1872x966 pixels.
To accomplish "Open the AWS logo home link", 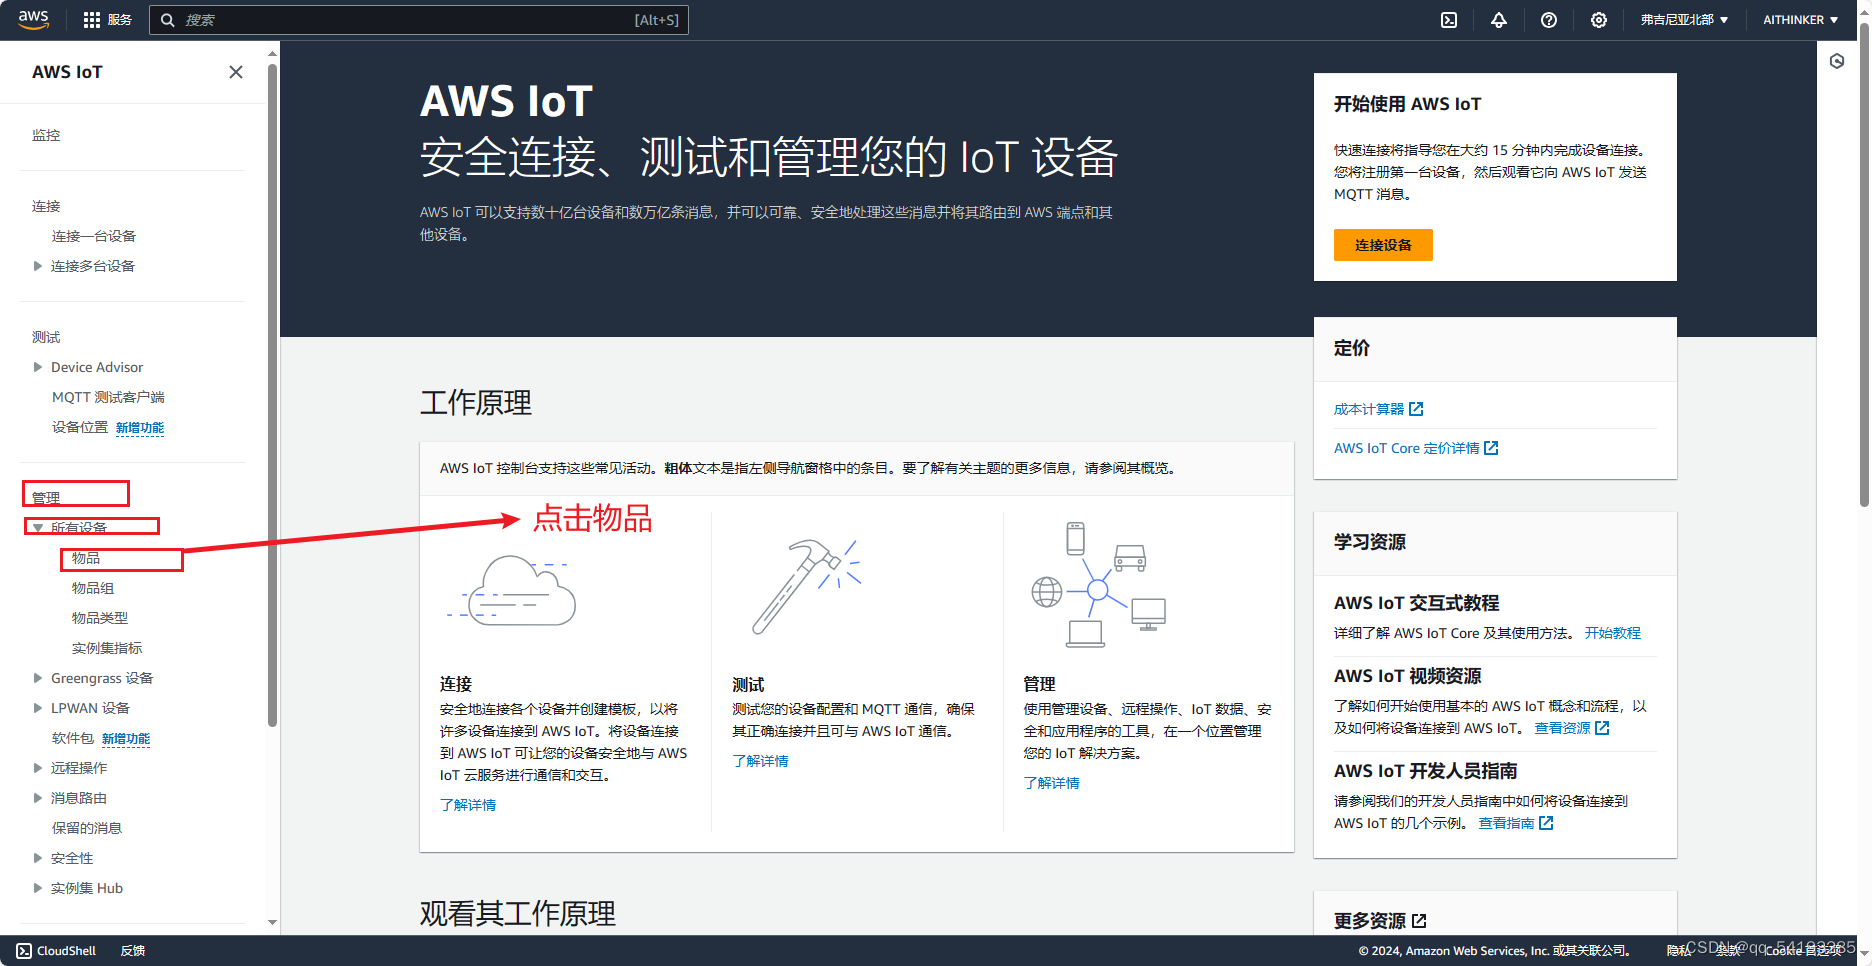I will [x=33, y=19].
